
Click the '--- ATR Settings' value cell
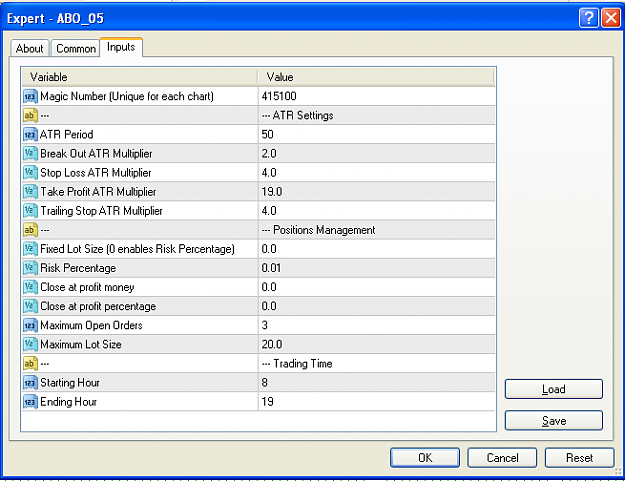tap(377, 116)
